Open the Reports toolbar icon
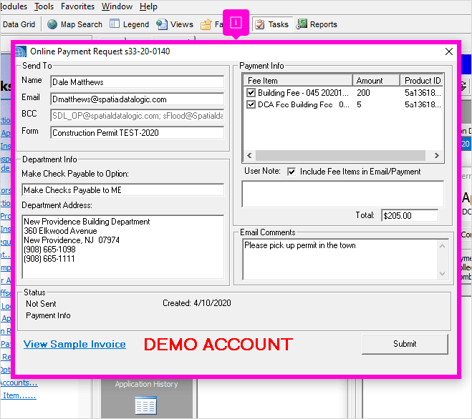 302,24
